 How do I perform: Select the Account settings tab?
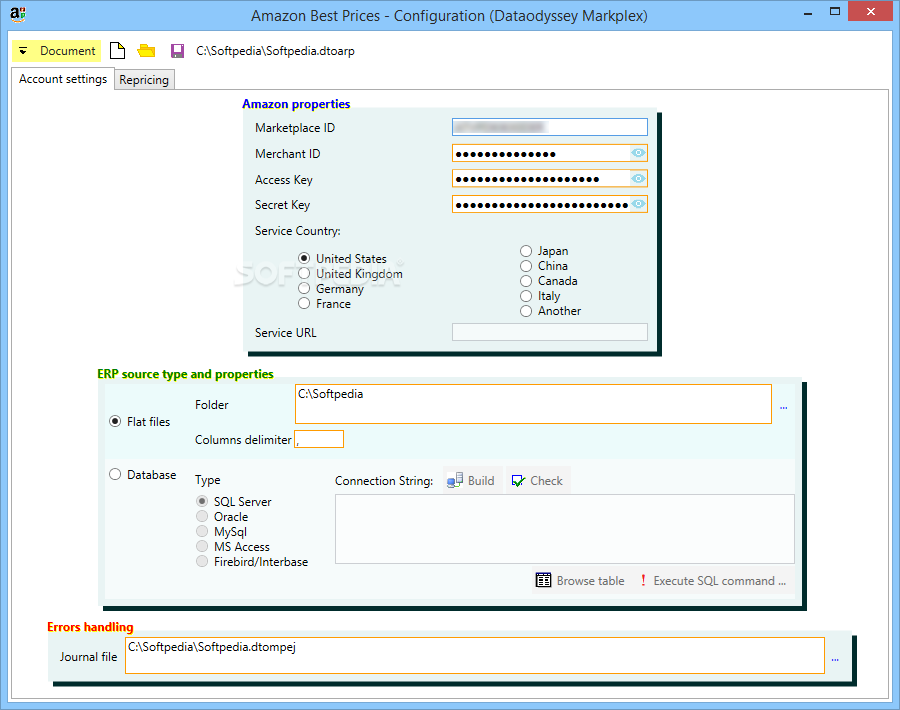click(63, 79)
